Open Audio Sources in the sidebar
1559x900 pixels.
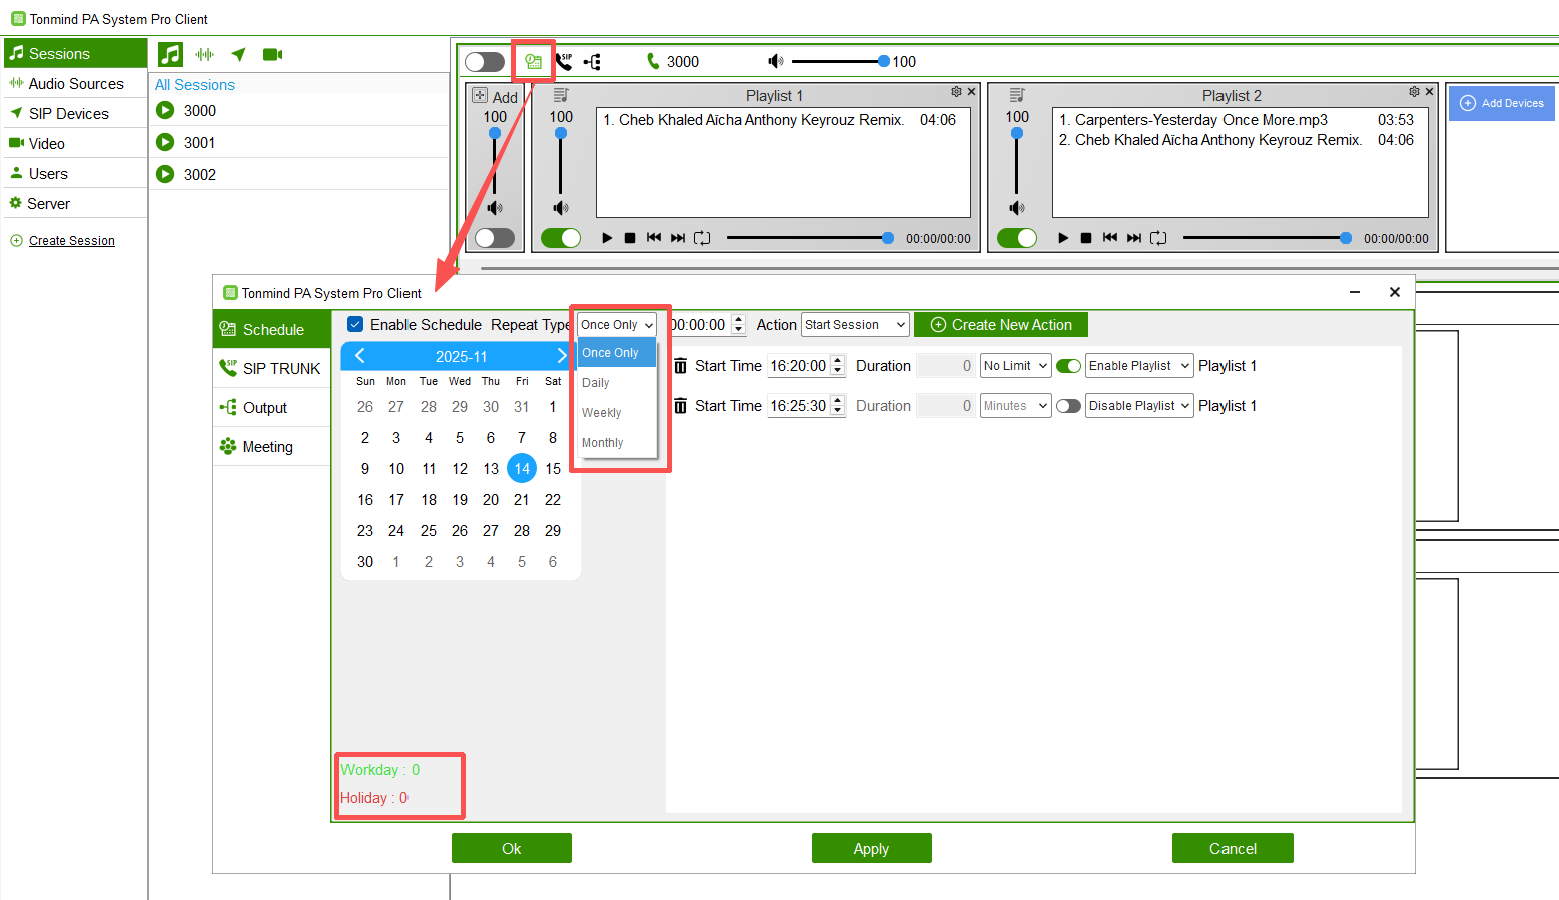(75, 84)
